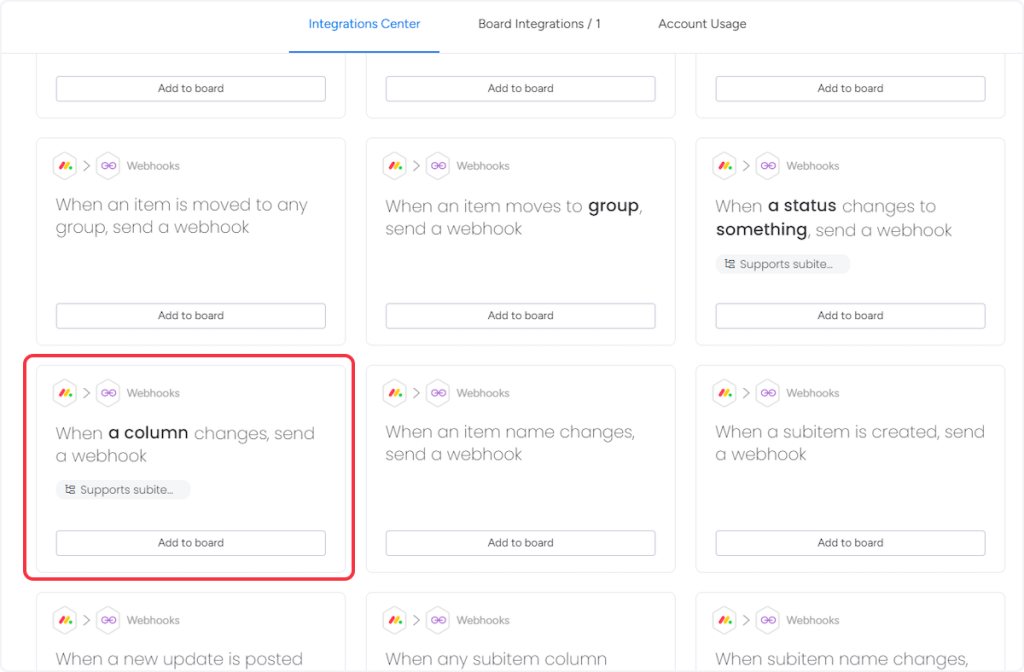Click monday logo in moved to any group card
1024x672 pixels.
coord(65,166)
